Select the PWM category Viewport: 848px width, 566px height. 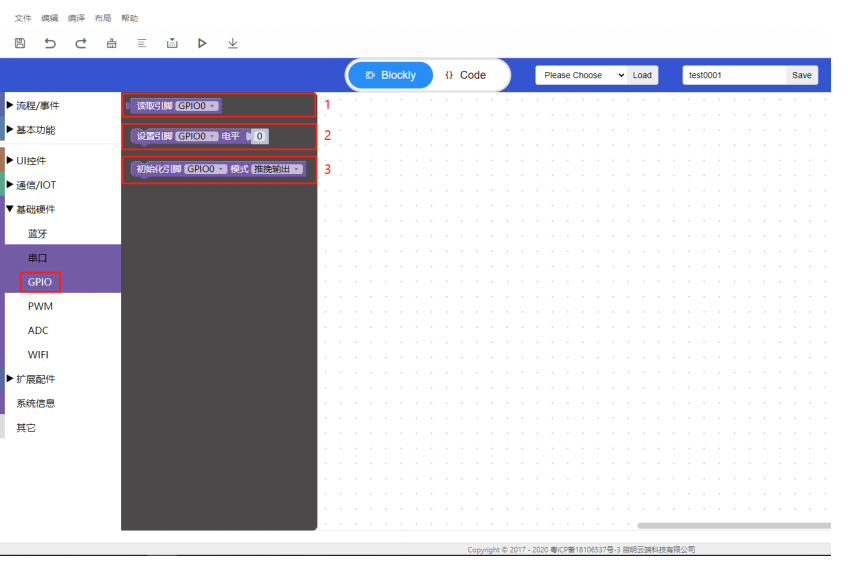click(x=40, y=307)
